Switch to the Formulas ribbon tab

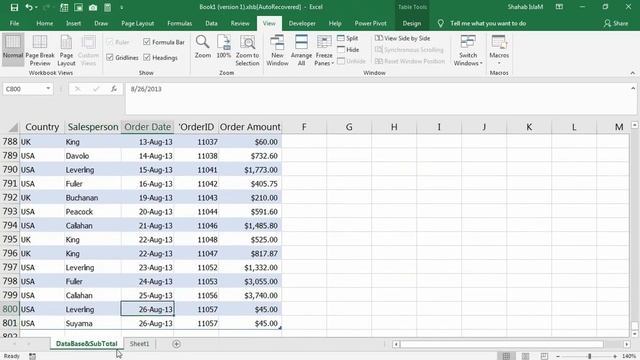pyautogui.click(x=180, y=24)
